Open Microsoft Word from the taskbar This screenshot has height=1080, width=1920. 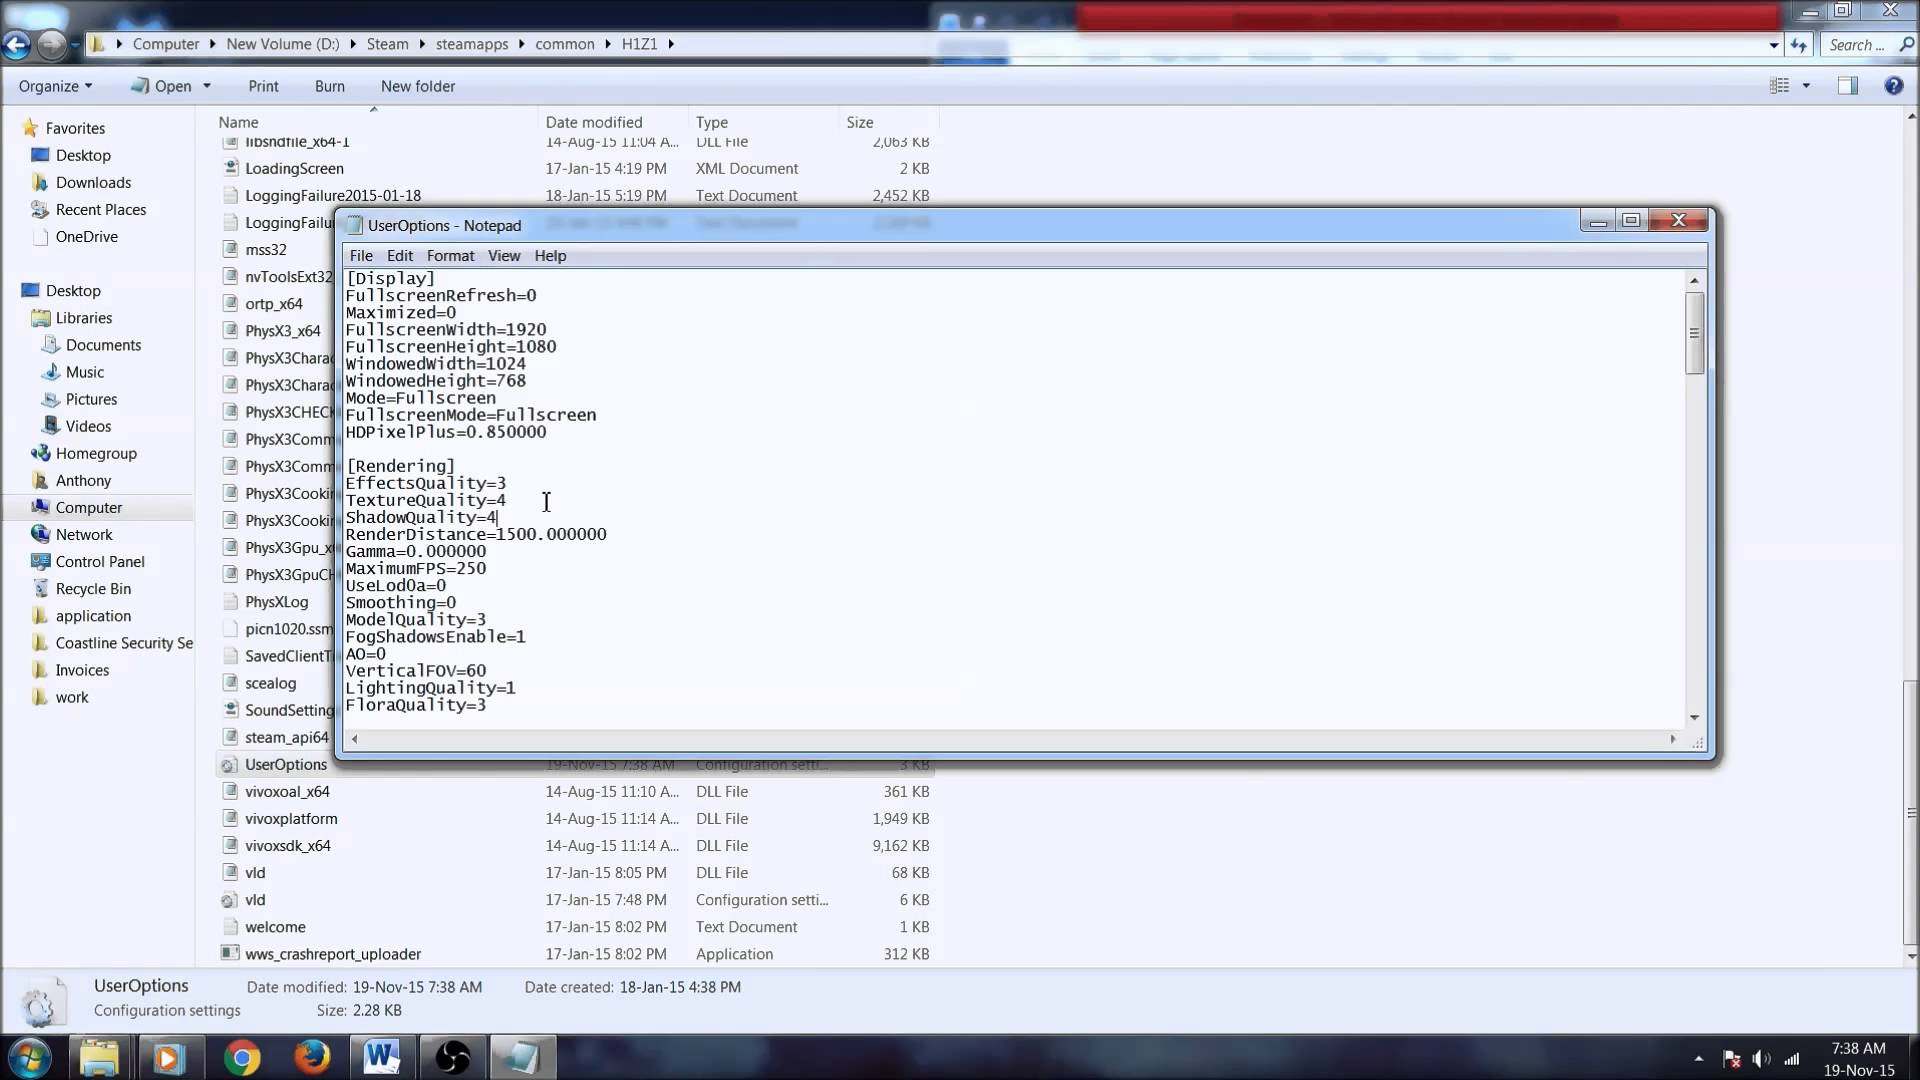tap(381, 1057)
